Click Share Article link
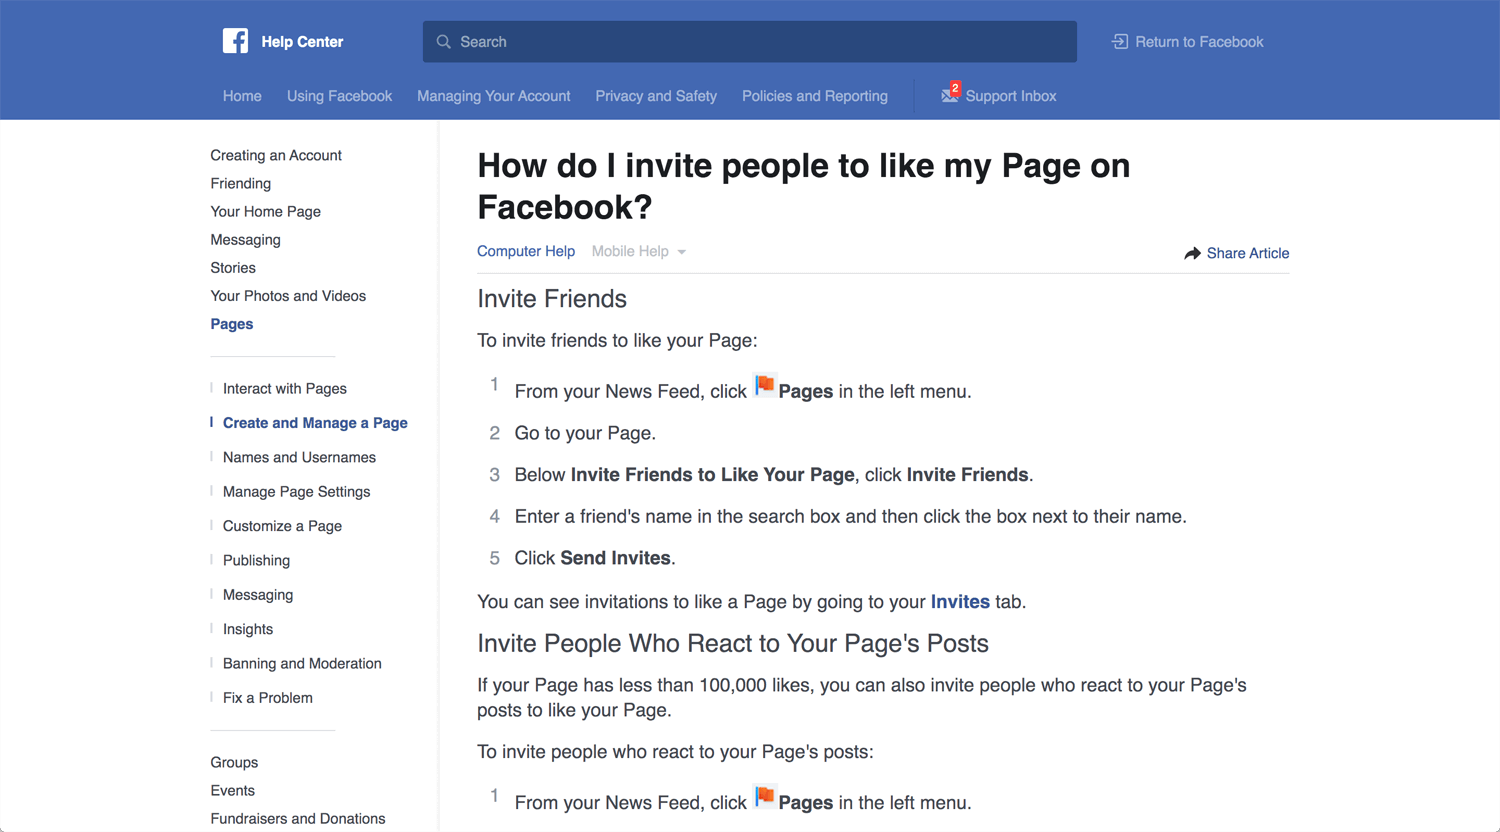This screenshot has height=832, width=1500. [1248, 253]
